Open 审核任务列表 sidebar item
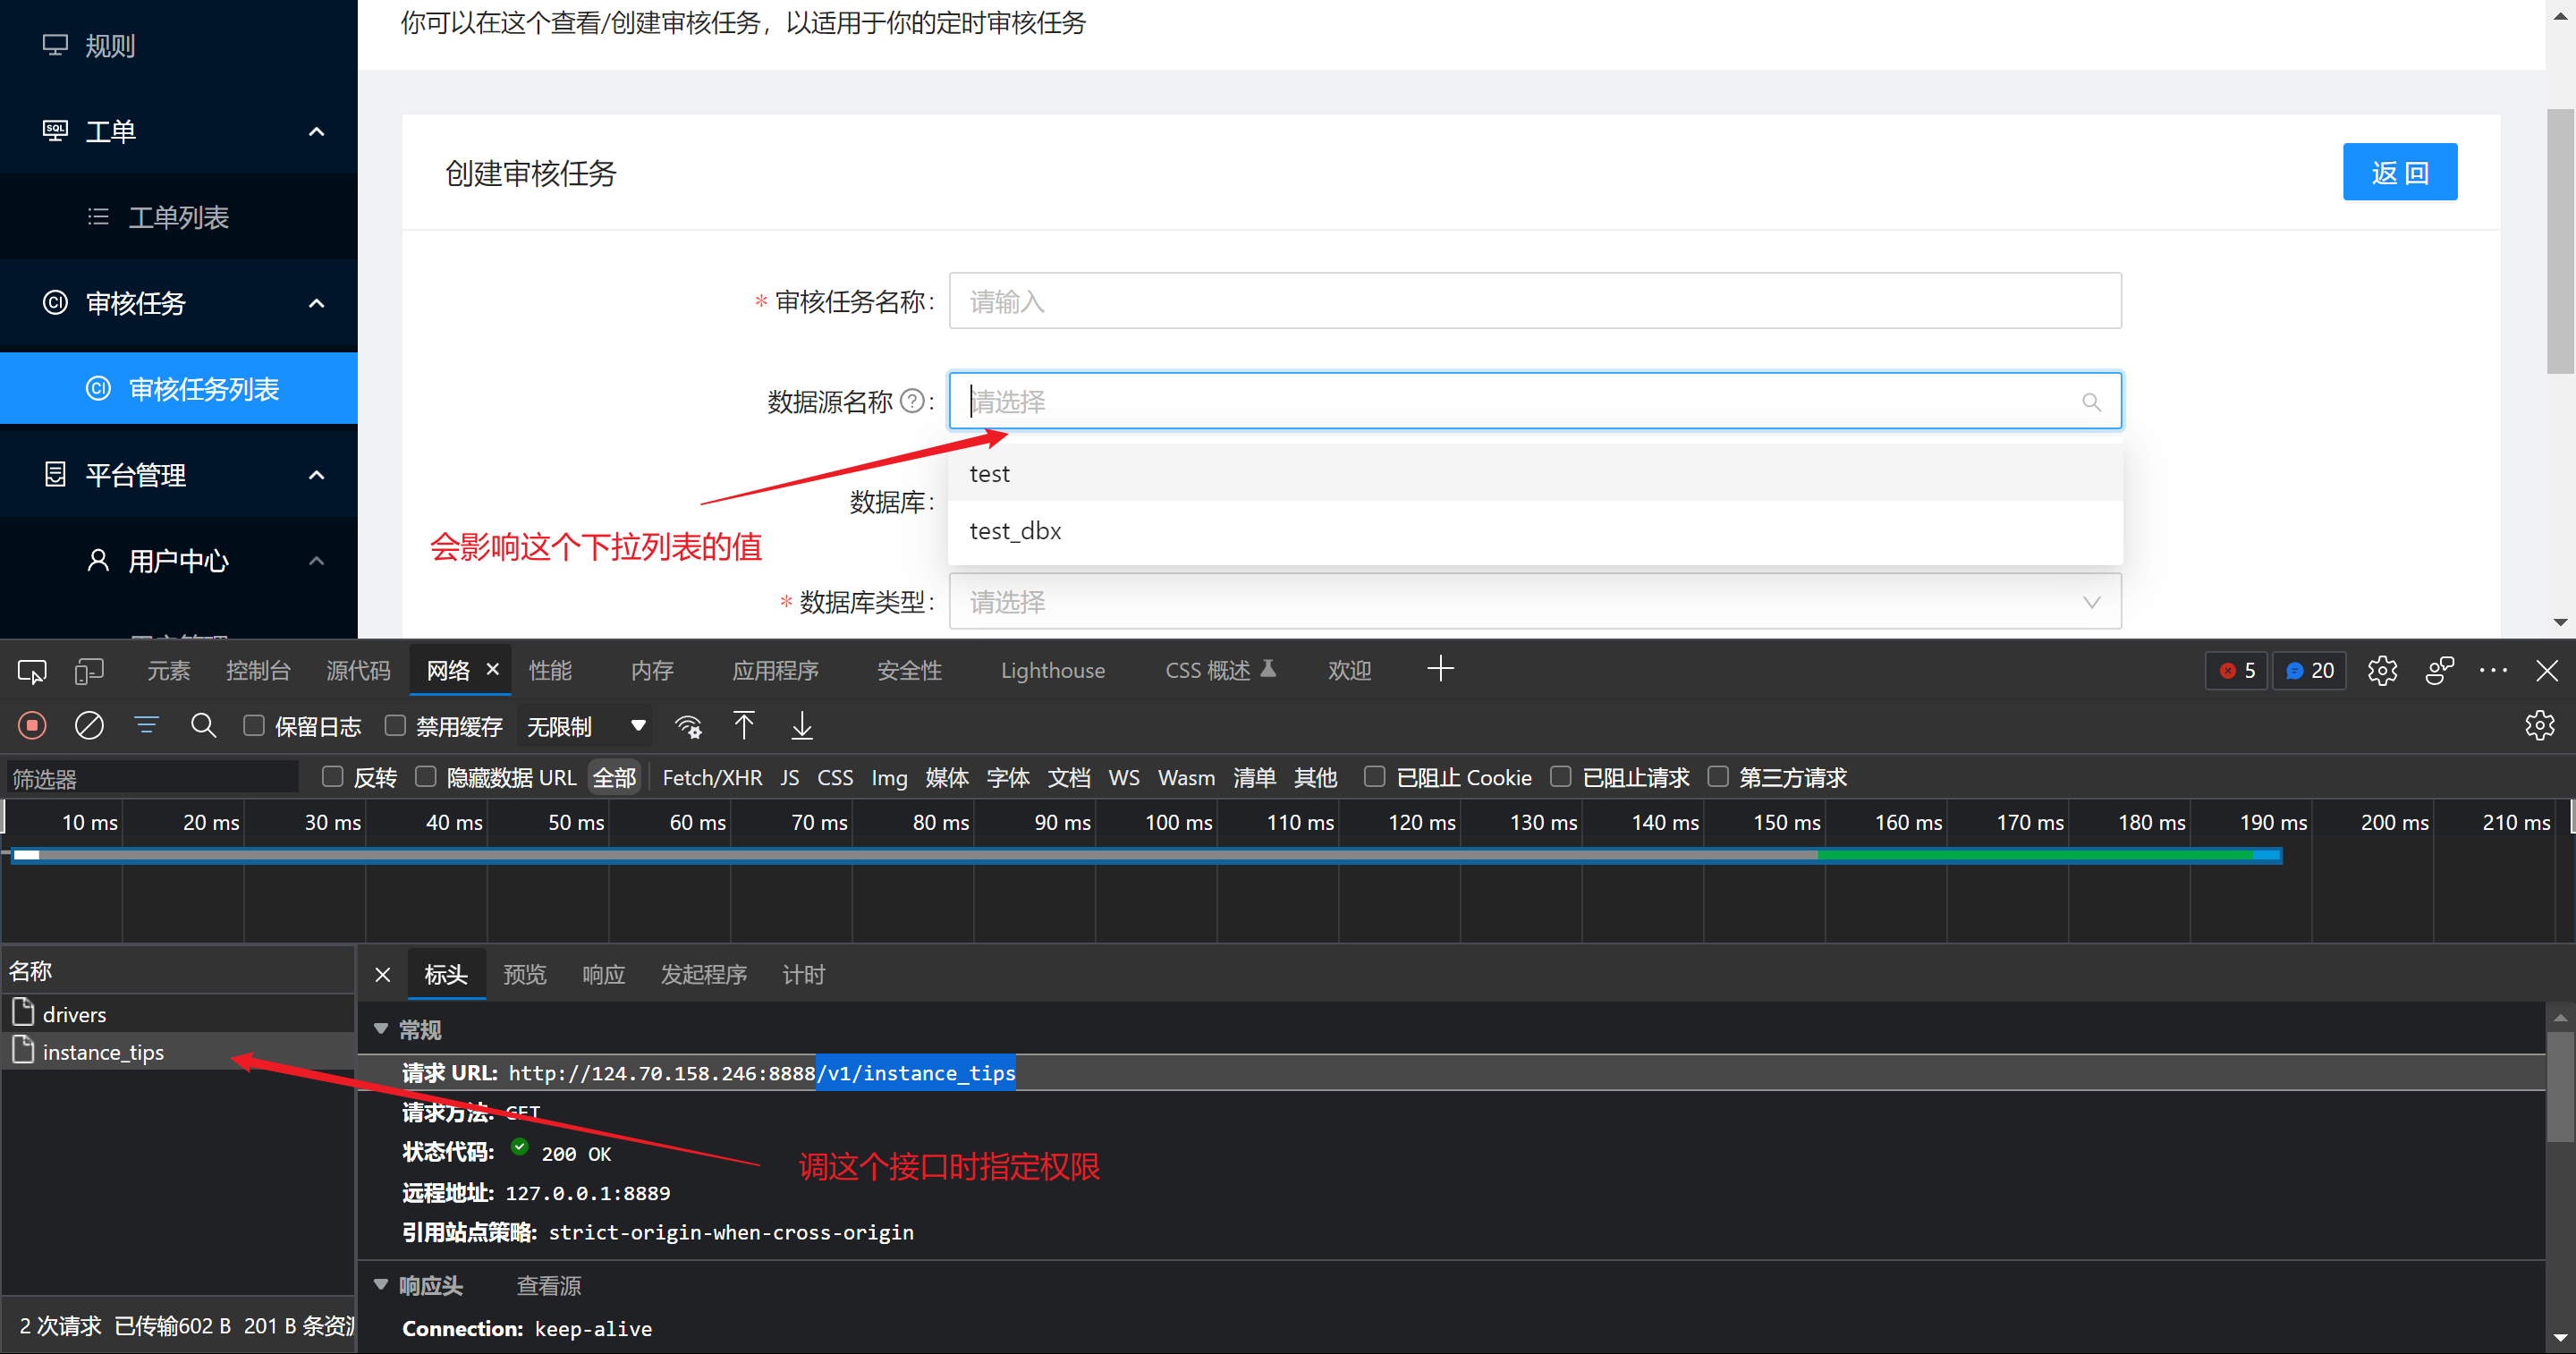Image resolution: width=2576 pixels, height=1354 pixels. [x=178, y=388]
